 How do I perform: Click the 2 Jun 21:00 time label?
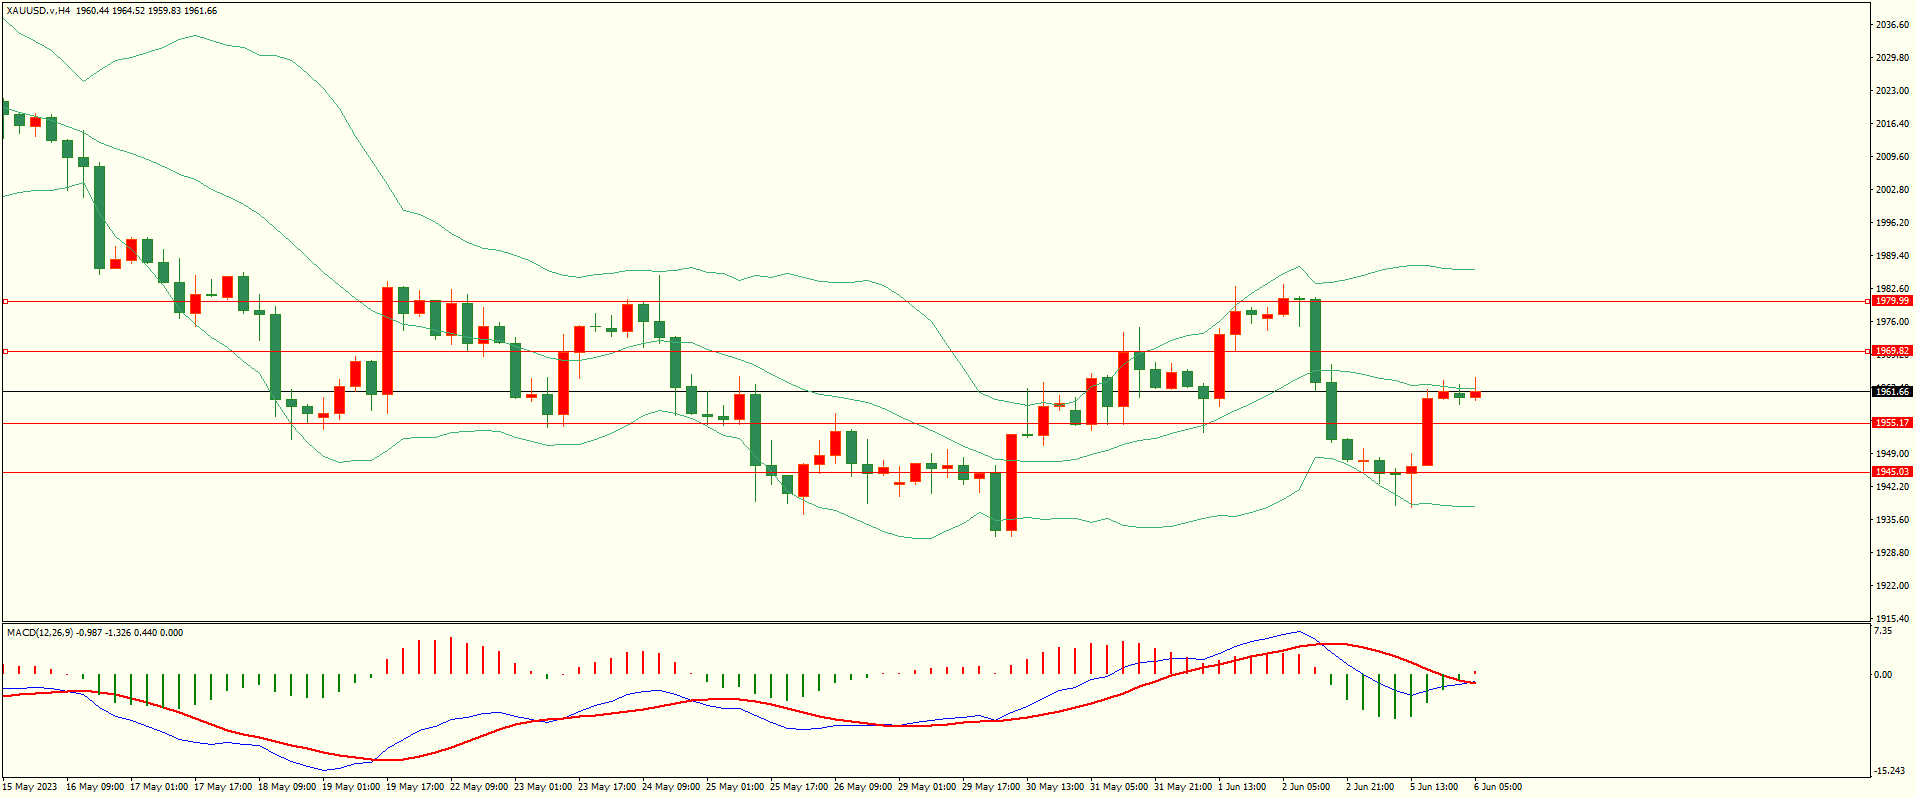click(x=1370, y=787)
